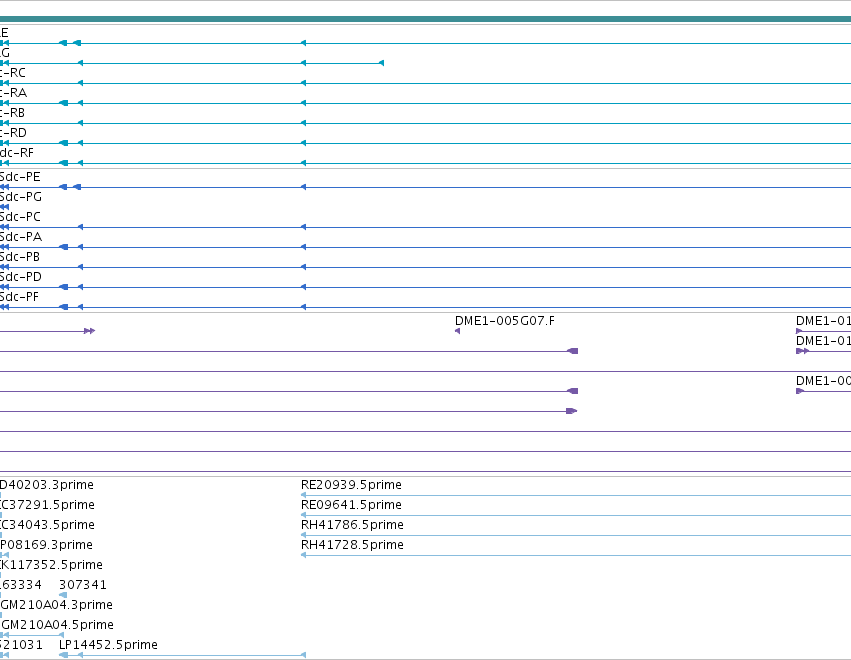Select the Sdc-PB label
The height and width of the screenshot is (660, 851).
(20, 257)
